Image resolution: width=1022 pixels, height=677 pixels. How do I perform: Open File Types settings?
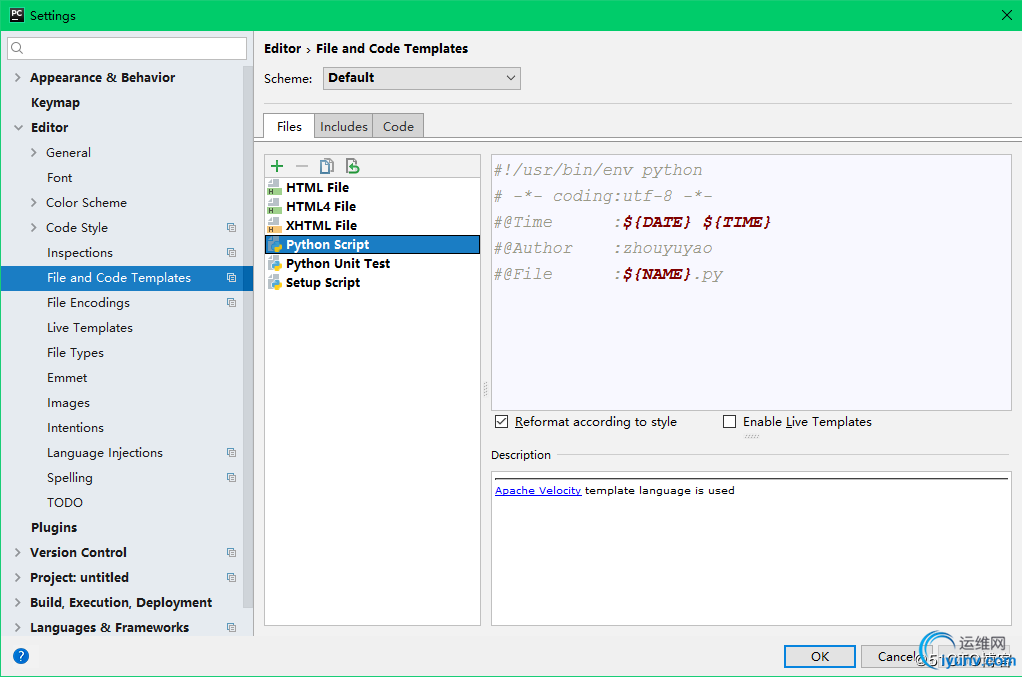click(x=75, y=353)
